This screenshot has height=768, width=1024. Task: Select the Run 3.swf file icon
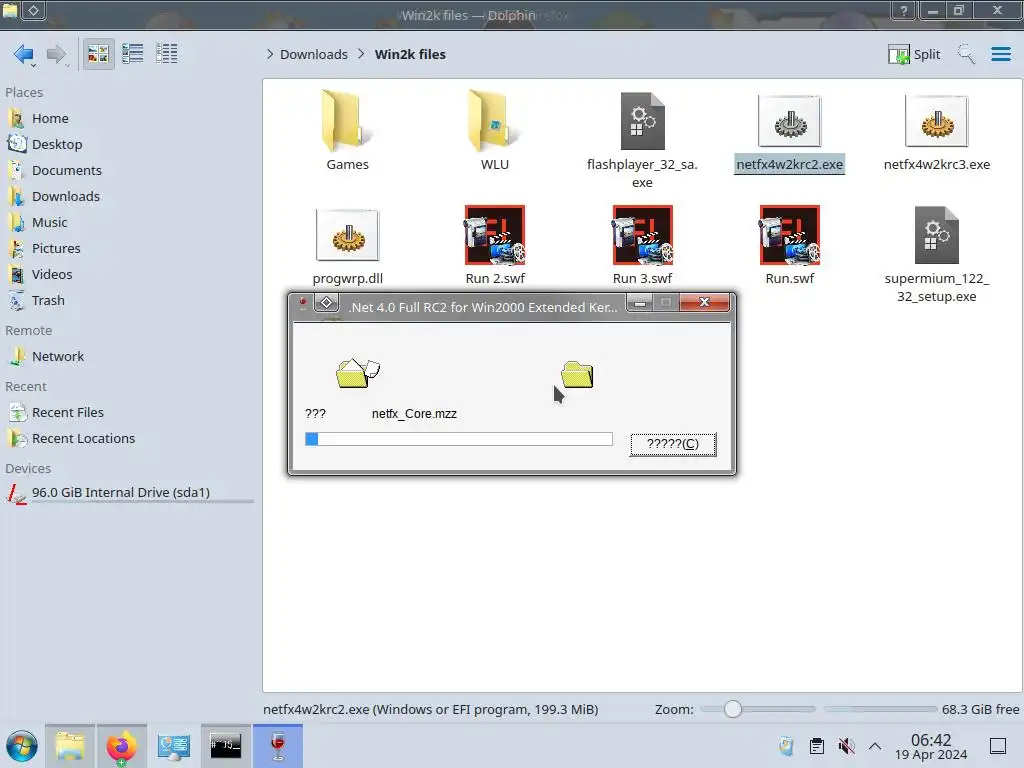643,235
